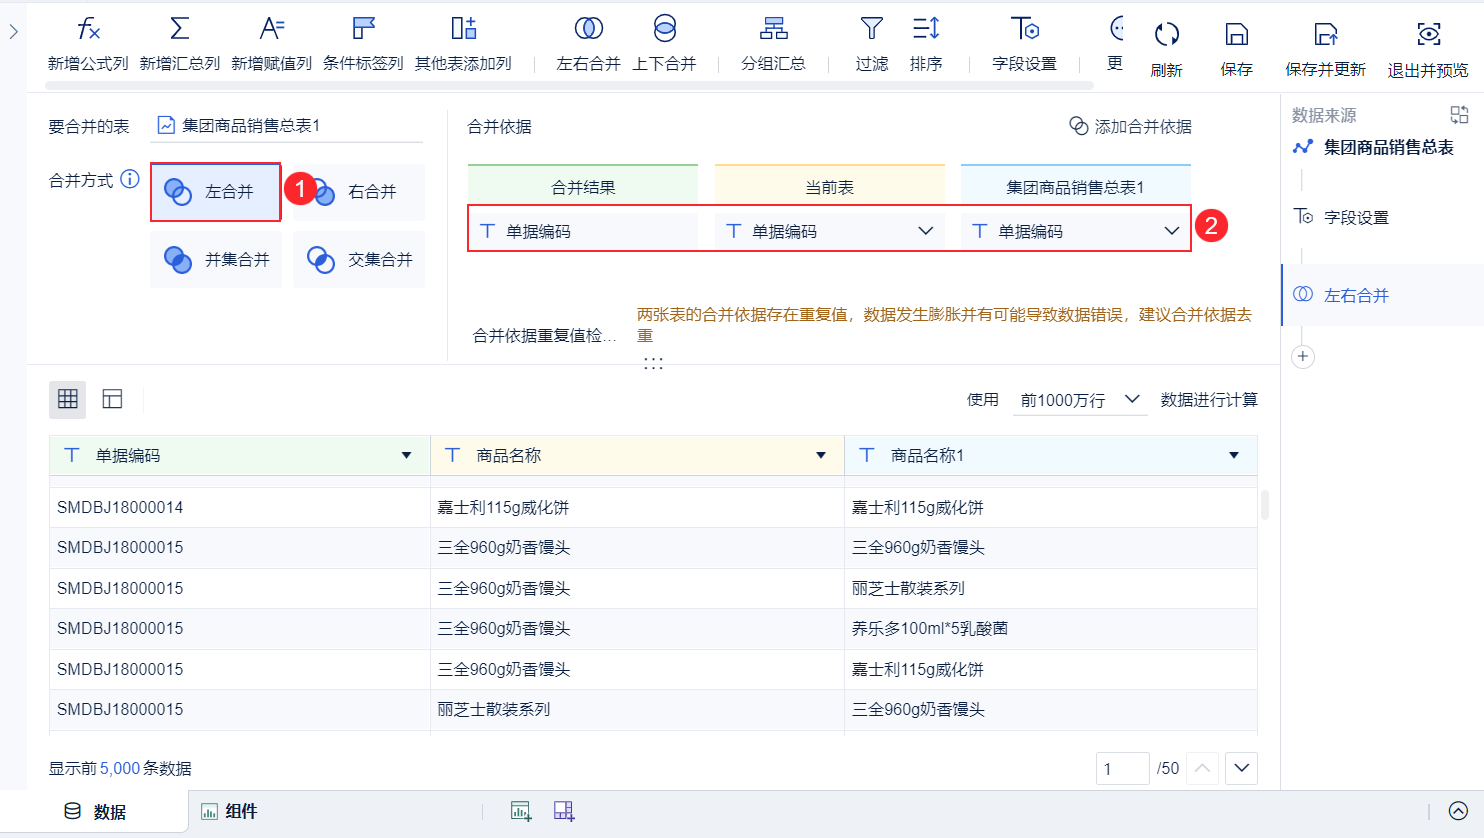Click the SMDBJ18000014 cell

[240, 507]
